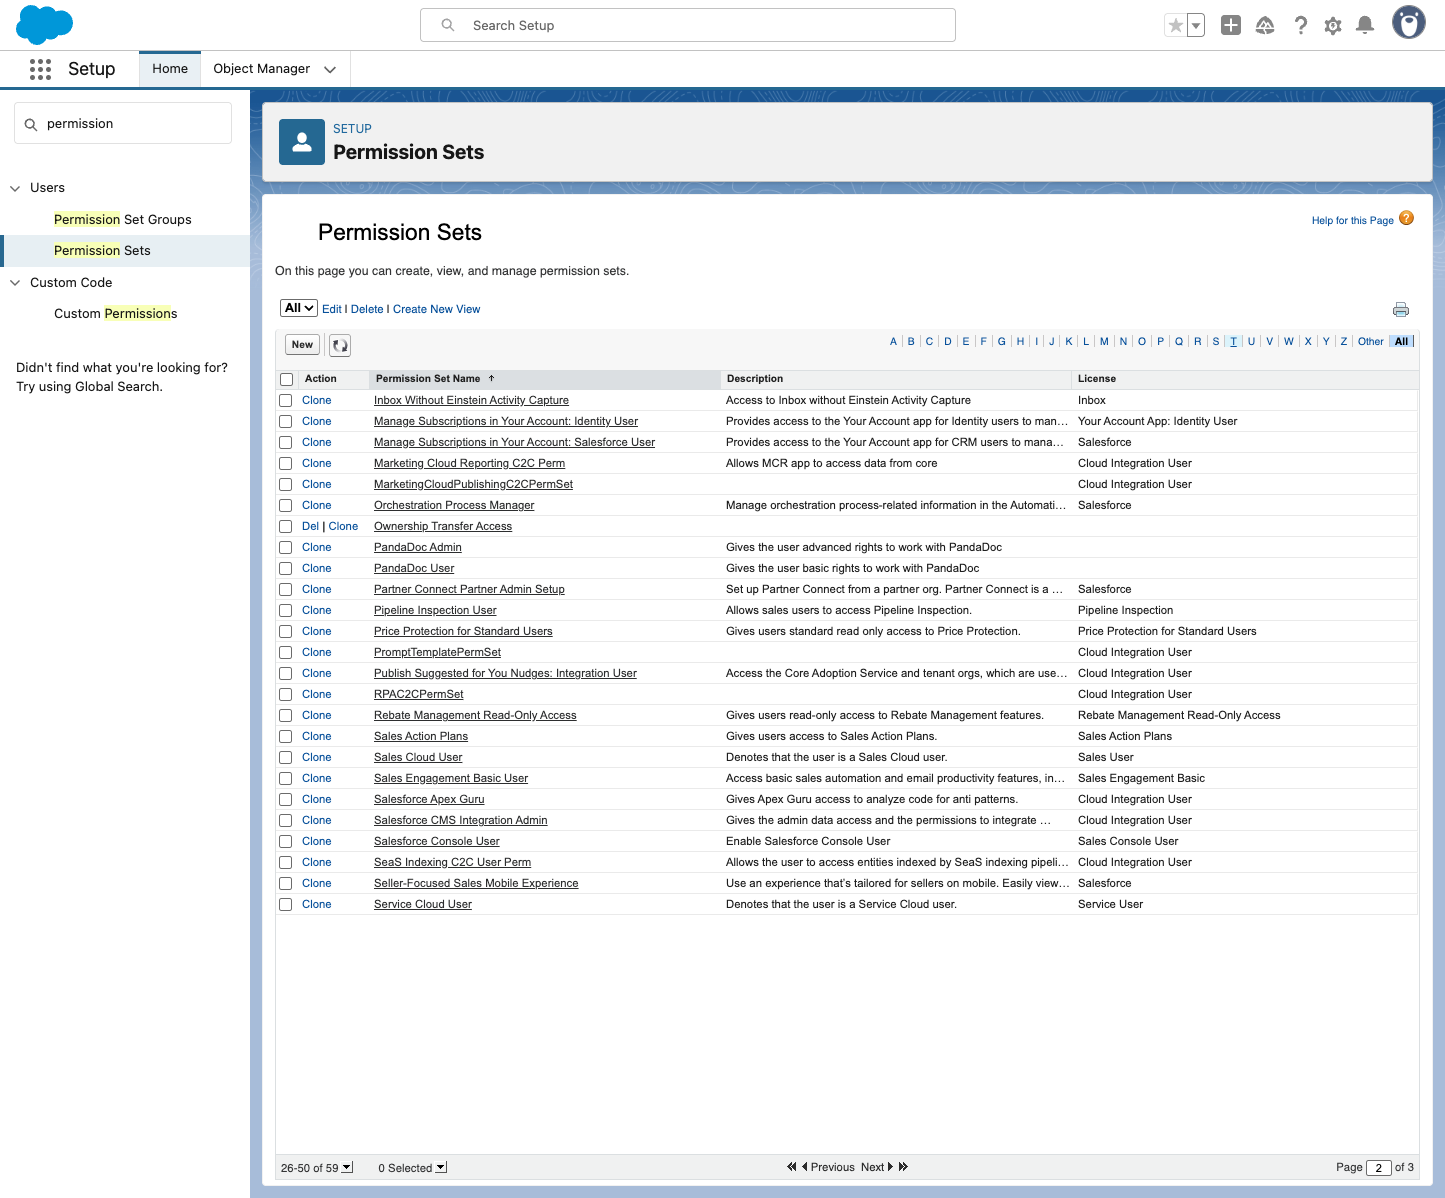Screen dimensions: 1445x1198
Task: Click the refresh icon beside New
Action: [x=340, y=345]
